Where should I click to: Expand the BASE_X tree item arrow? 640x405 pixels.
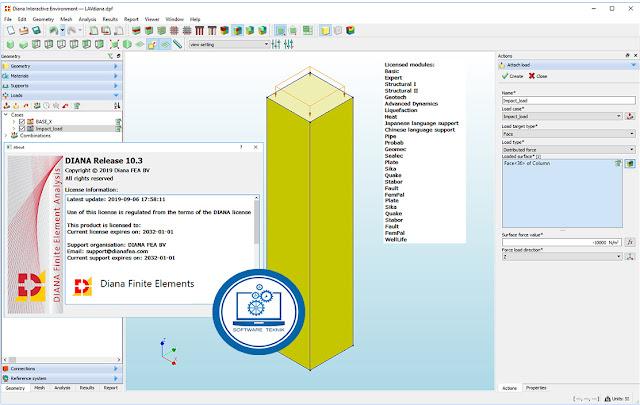coord(13,122)
